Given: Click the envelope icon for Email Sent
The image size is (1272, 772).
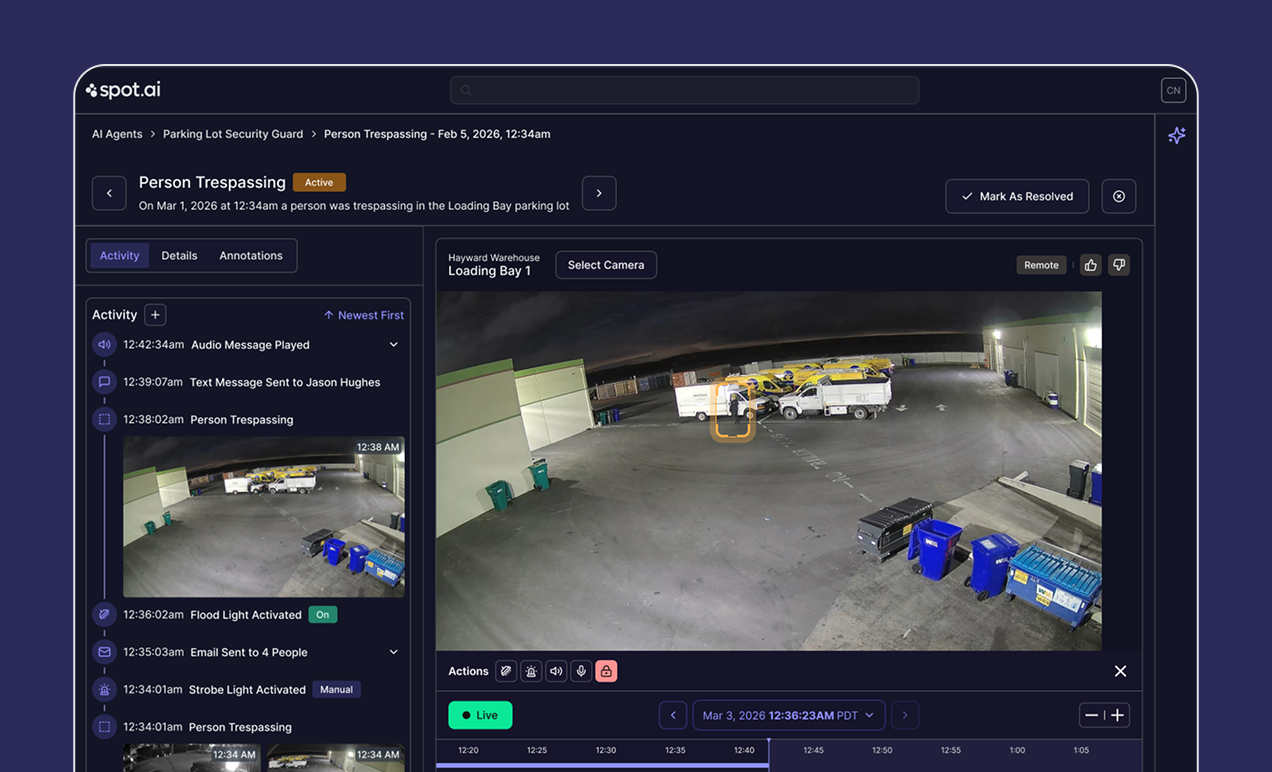Looking at the screenshot, I should [x=104, y=652].
